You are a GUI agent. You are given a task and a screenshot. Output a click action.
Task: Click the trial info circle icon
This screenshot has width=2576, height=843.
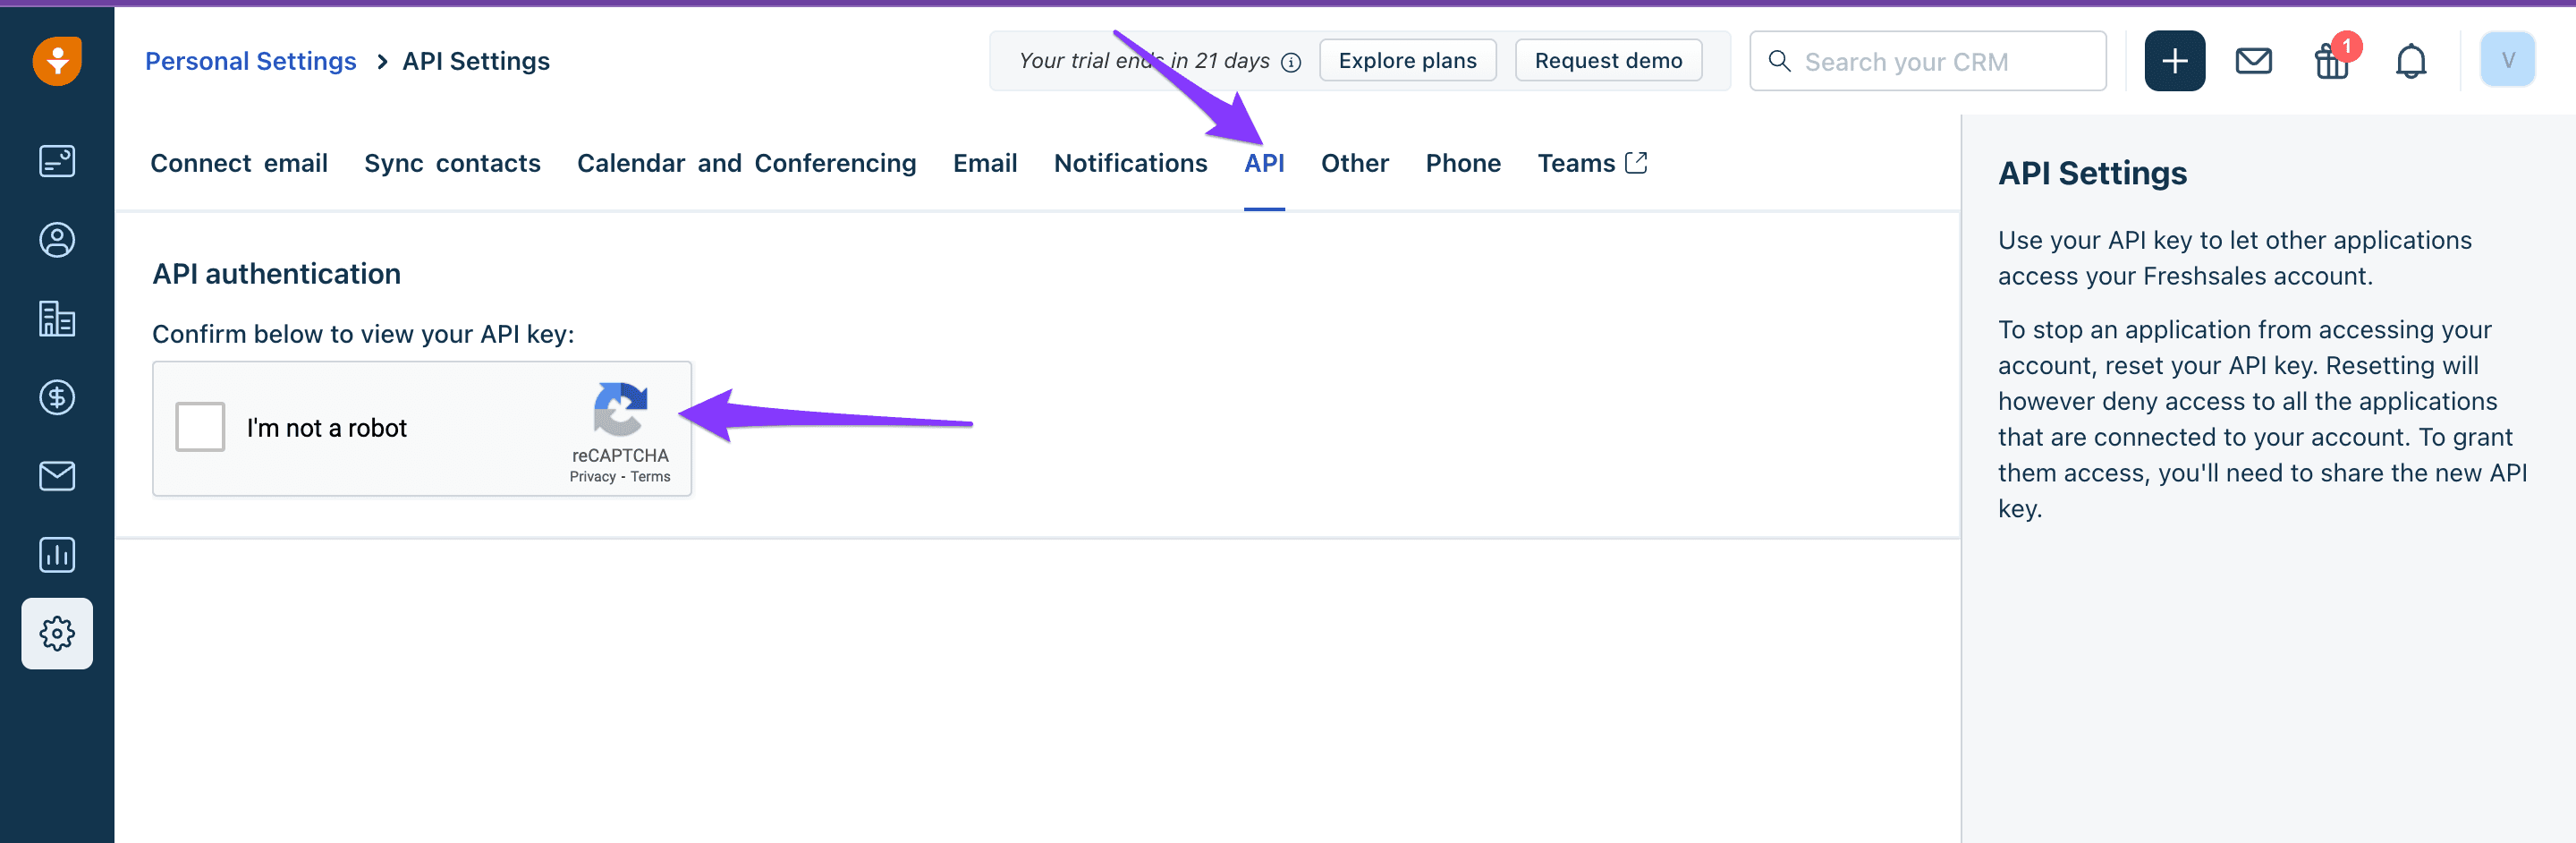(1291, 62)
